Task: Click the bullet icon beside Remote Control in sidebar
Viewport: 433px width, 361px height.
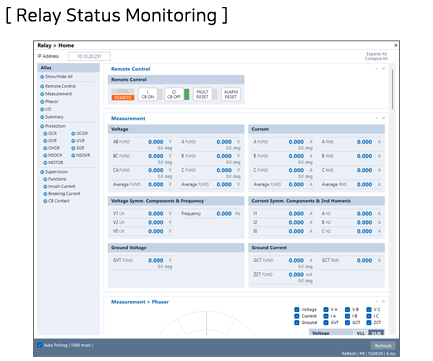Action: pyautogui.click(x=42, y=86)
